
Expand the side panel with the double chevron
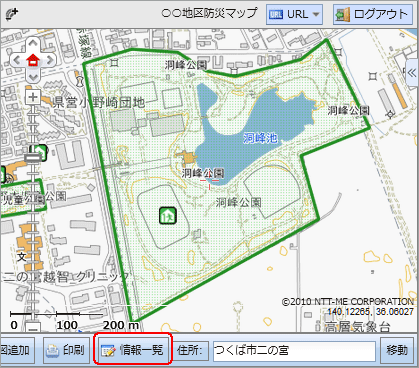coord(412,73)
